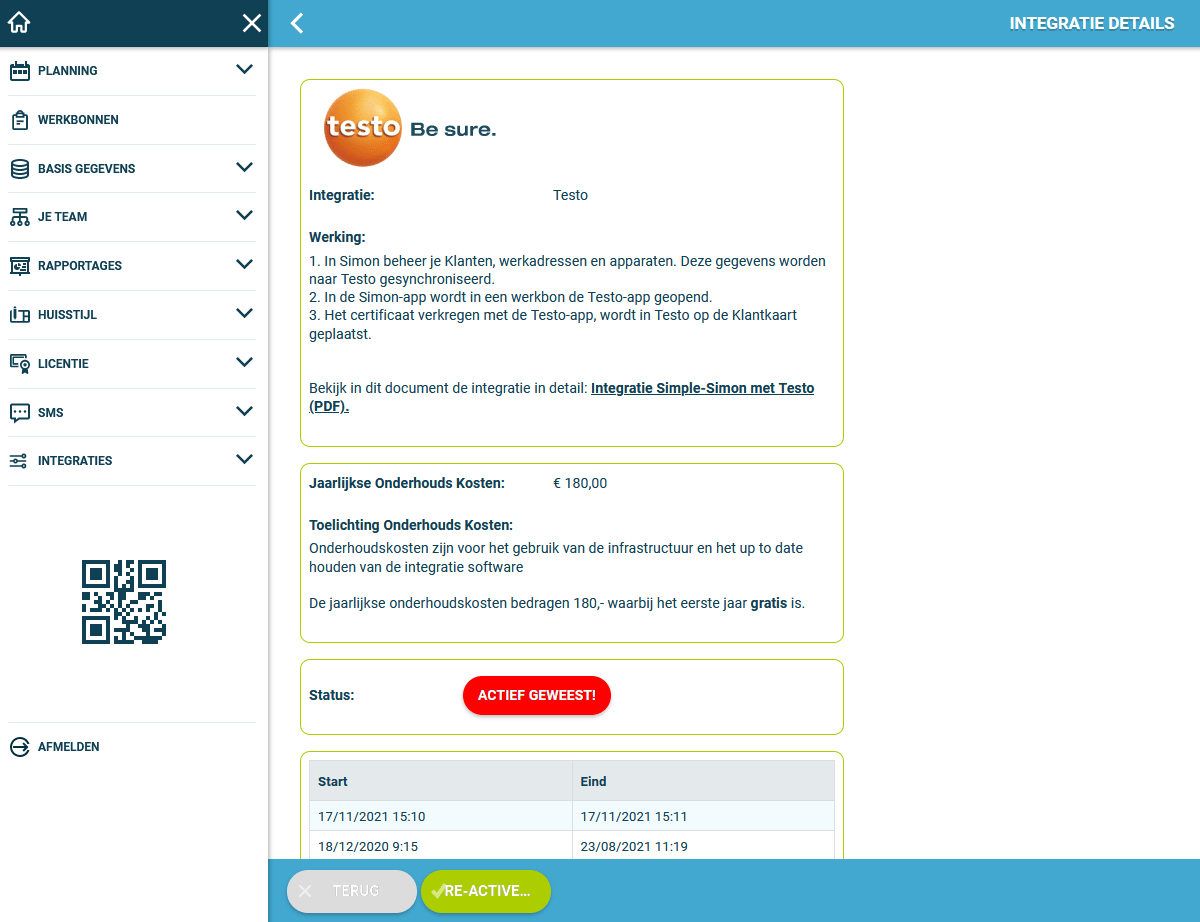Click the Toelichting Onderhouds Kosten heading
The height and width of the screenshot is (922, 1200).
coord(411,525)
